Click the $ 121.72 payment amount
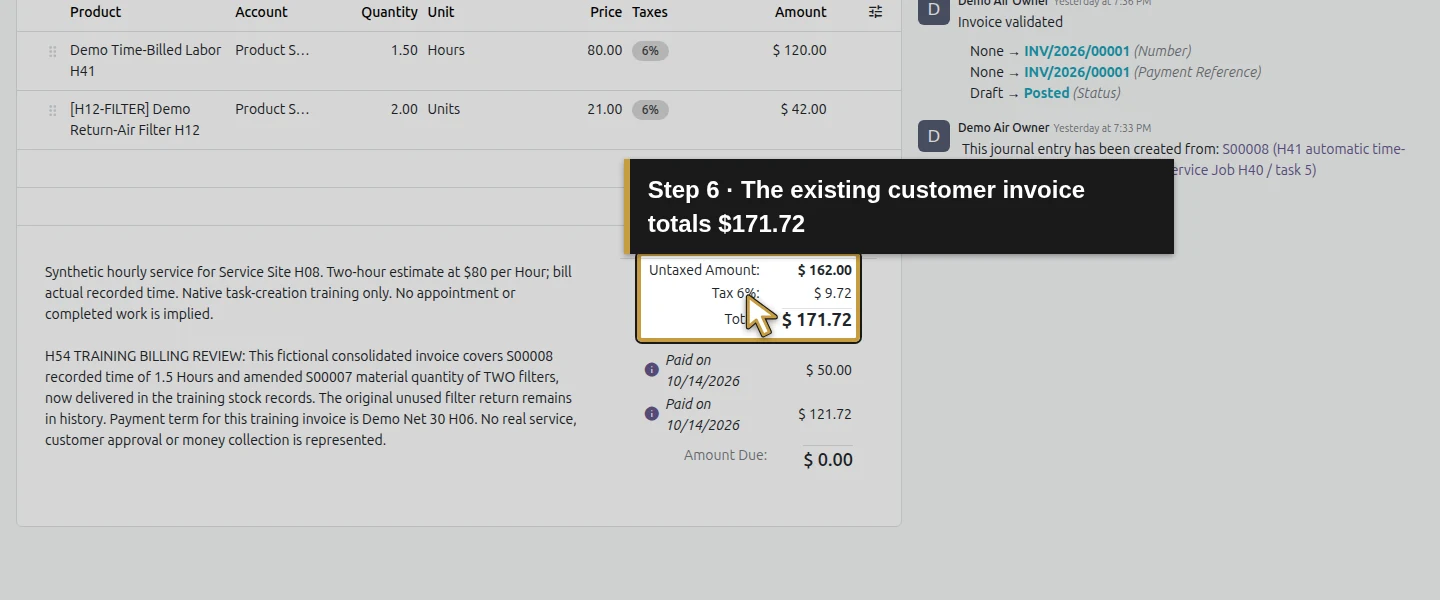Viewport: 1440px width, 600px height. [825, 414]
